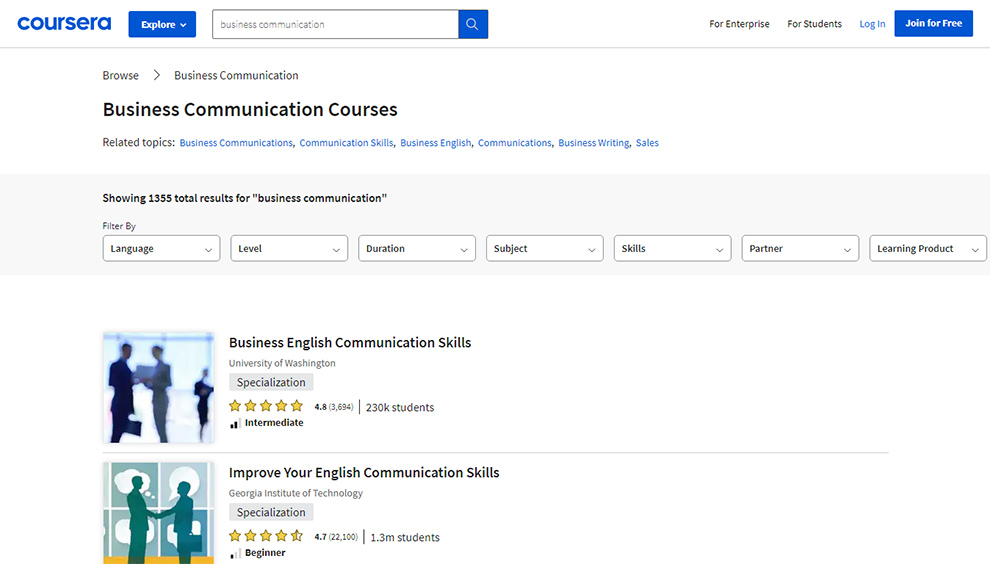Open the Improve Your English Communication Skills thumbnail
This screenshot has height=564, width=990.
click(x=158, y=513)
